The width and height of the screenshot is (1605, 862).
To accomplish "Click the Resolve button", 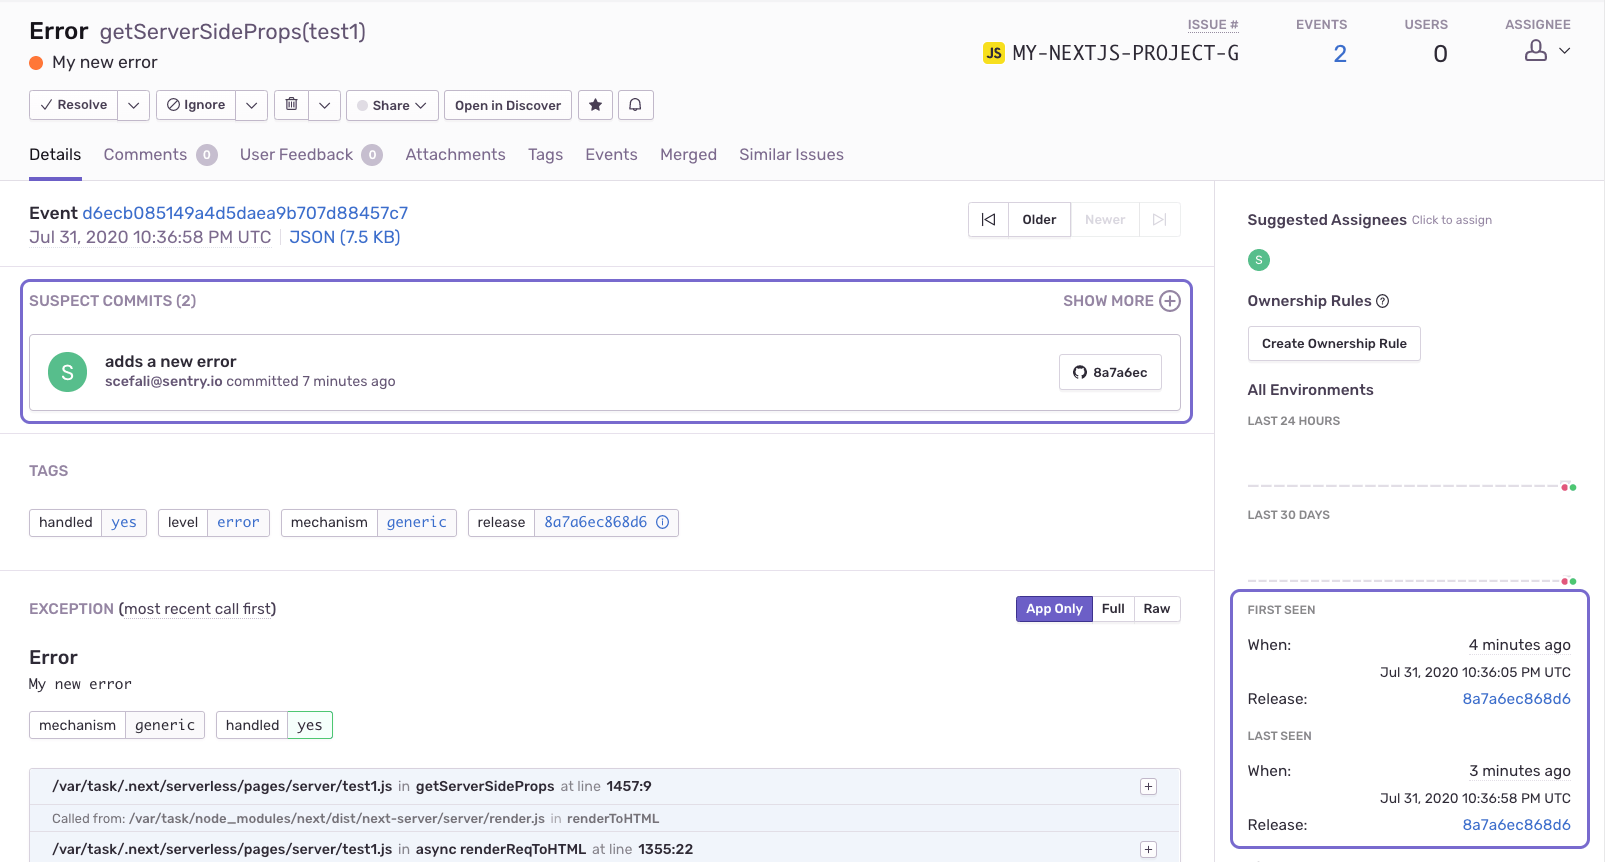I will (74, 105).
